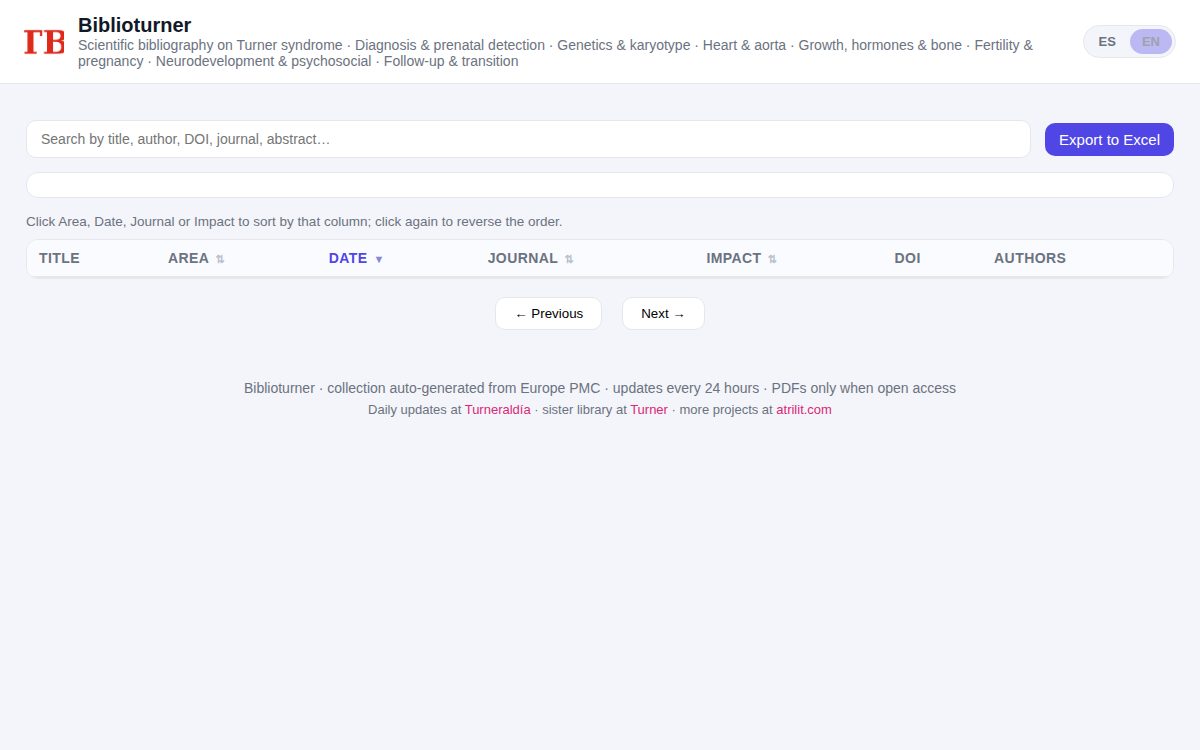The image size is (1200, 750).
Task: Sort table by Impact column
Action: [x=741, y=258]
